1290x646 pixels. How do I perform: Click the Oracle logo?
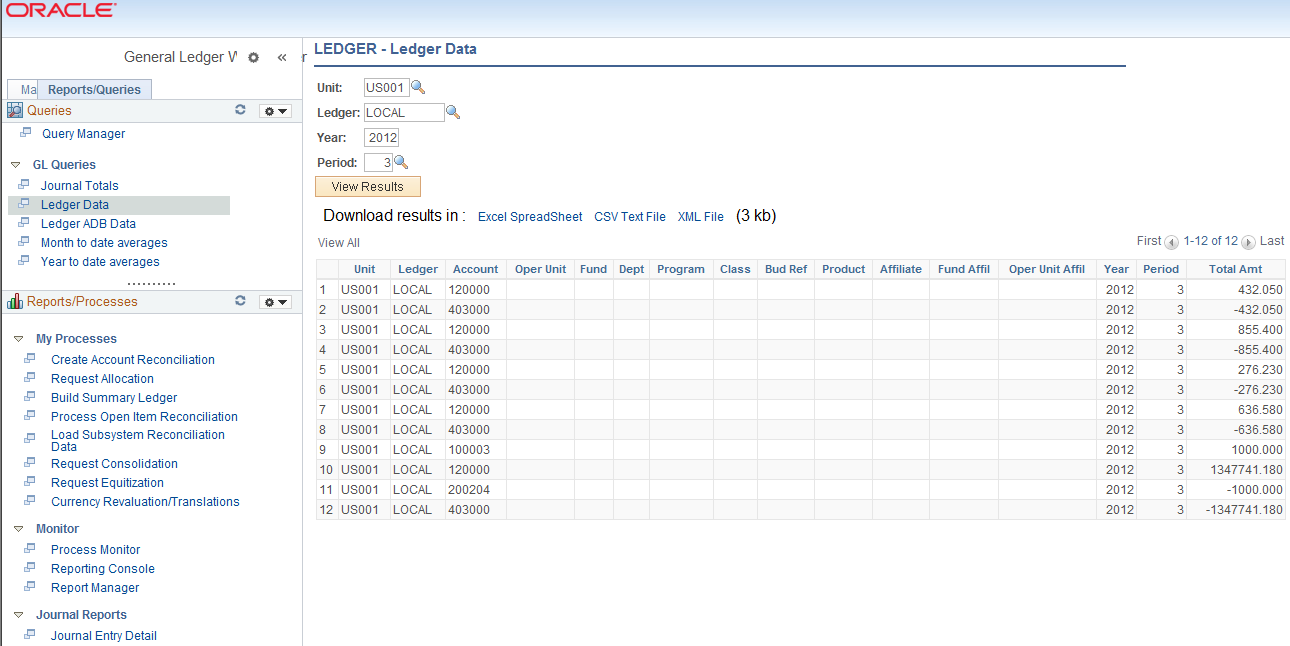60,10
